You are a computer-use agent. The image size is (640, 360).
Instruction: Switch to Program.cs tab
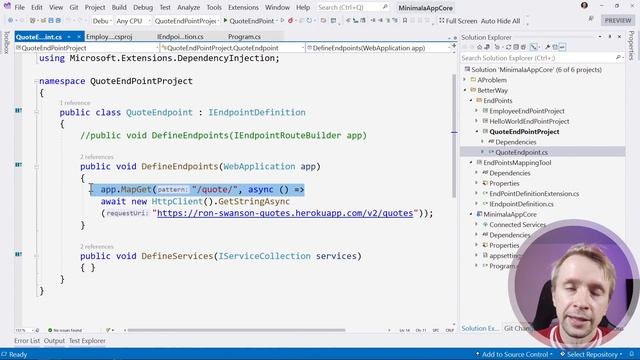244,37
